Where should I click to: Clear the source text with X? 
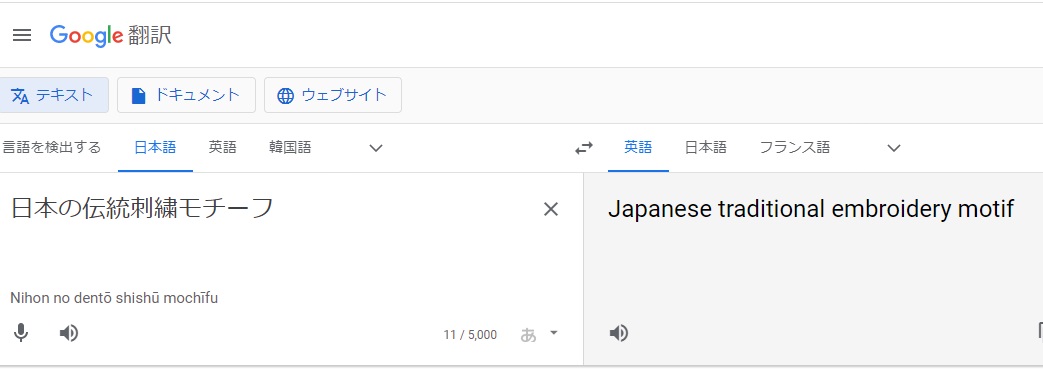click(551, 209)
